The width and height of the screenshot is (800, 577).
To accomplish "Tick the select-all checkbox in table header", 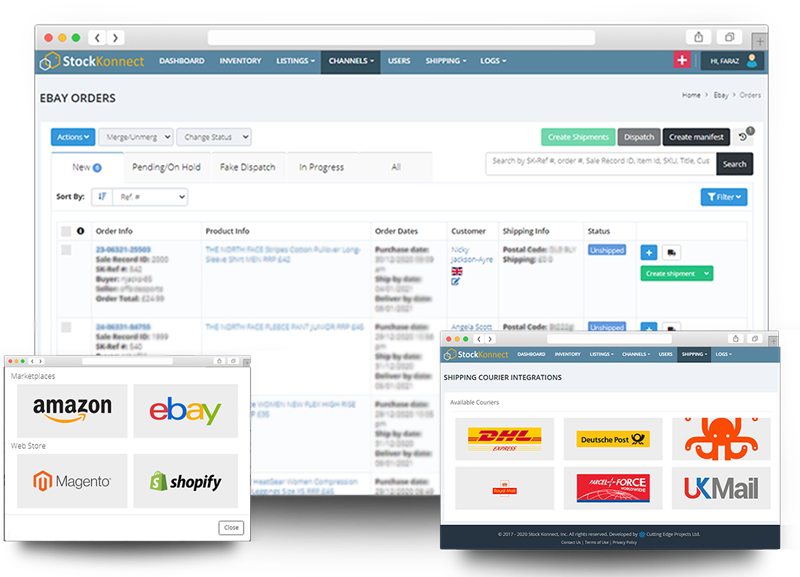I will (x=66, y=231).
